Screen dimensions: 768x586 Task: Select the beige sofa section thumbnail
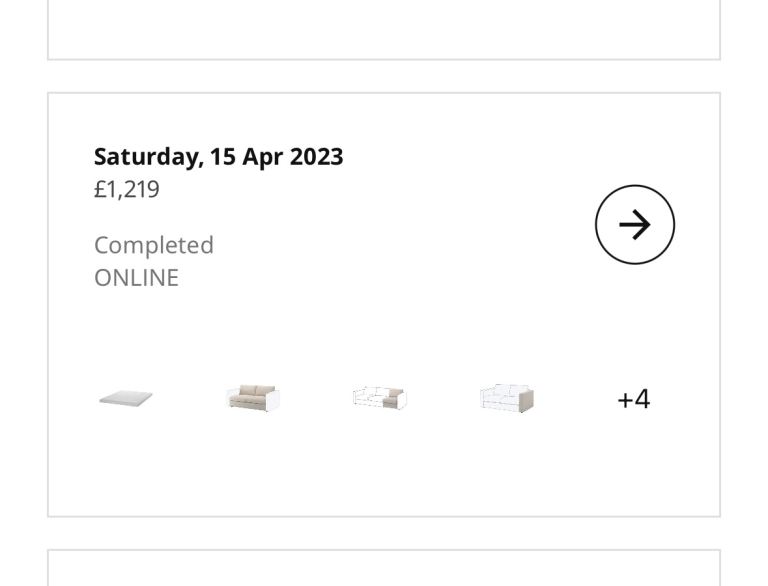[253, 399]
